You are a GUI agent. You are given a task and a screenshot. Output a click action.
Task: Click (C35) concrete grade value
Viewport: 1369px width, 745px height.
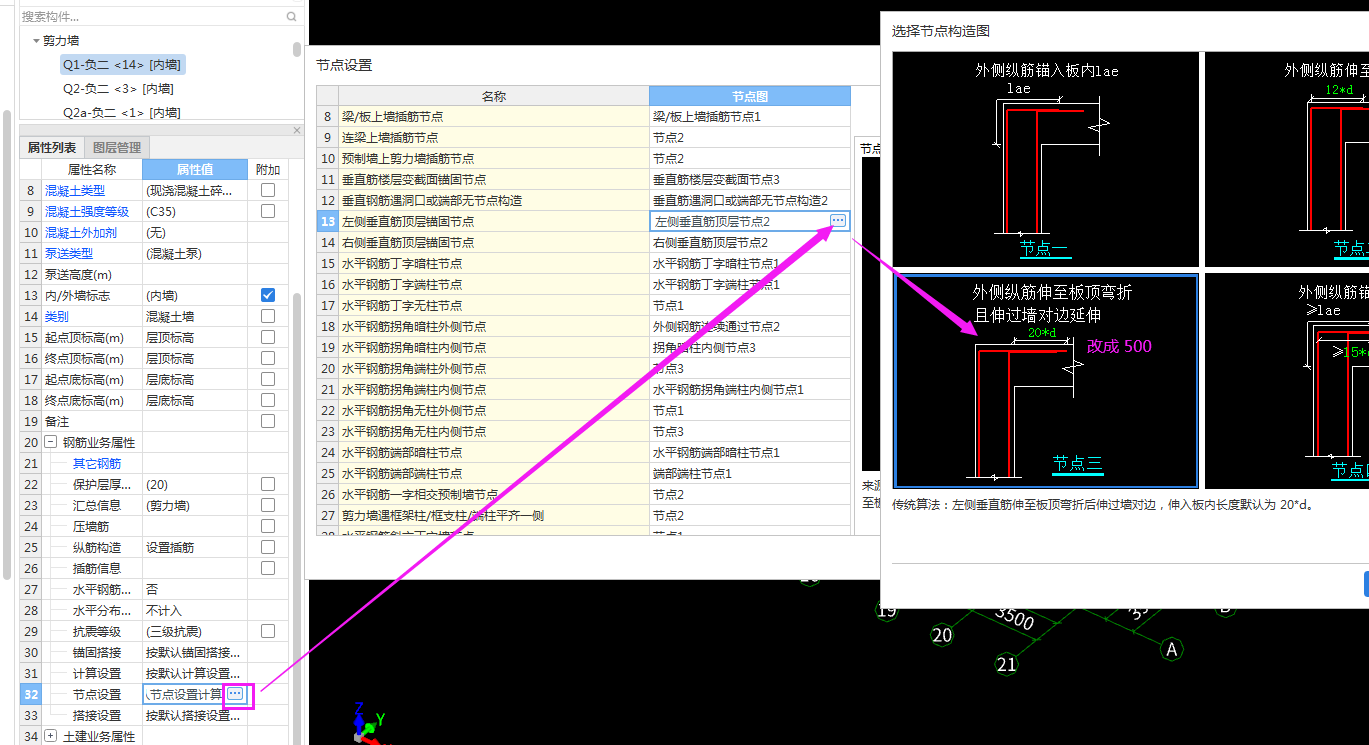(195, 211)
